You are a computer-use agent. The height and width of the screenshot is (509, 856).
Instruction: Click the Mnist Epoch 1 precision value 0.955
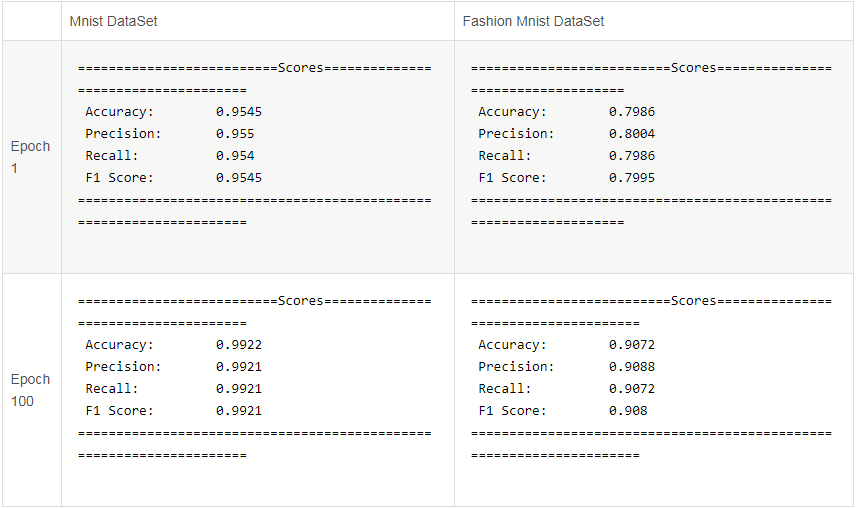[235, 134]
